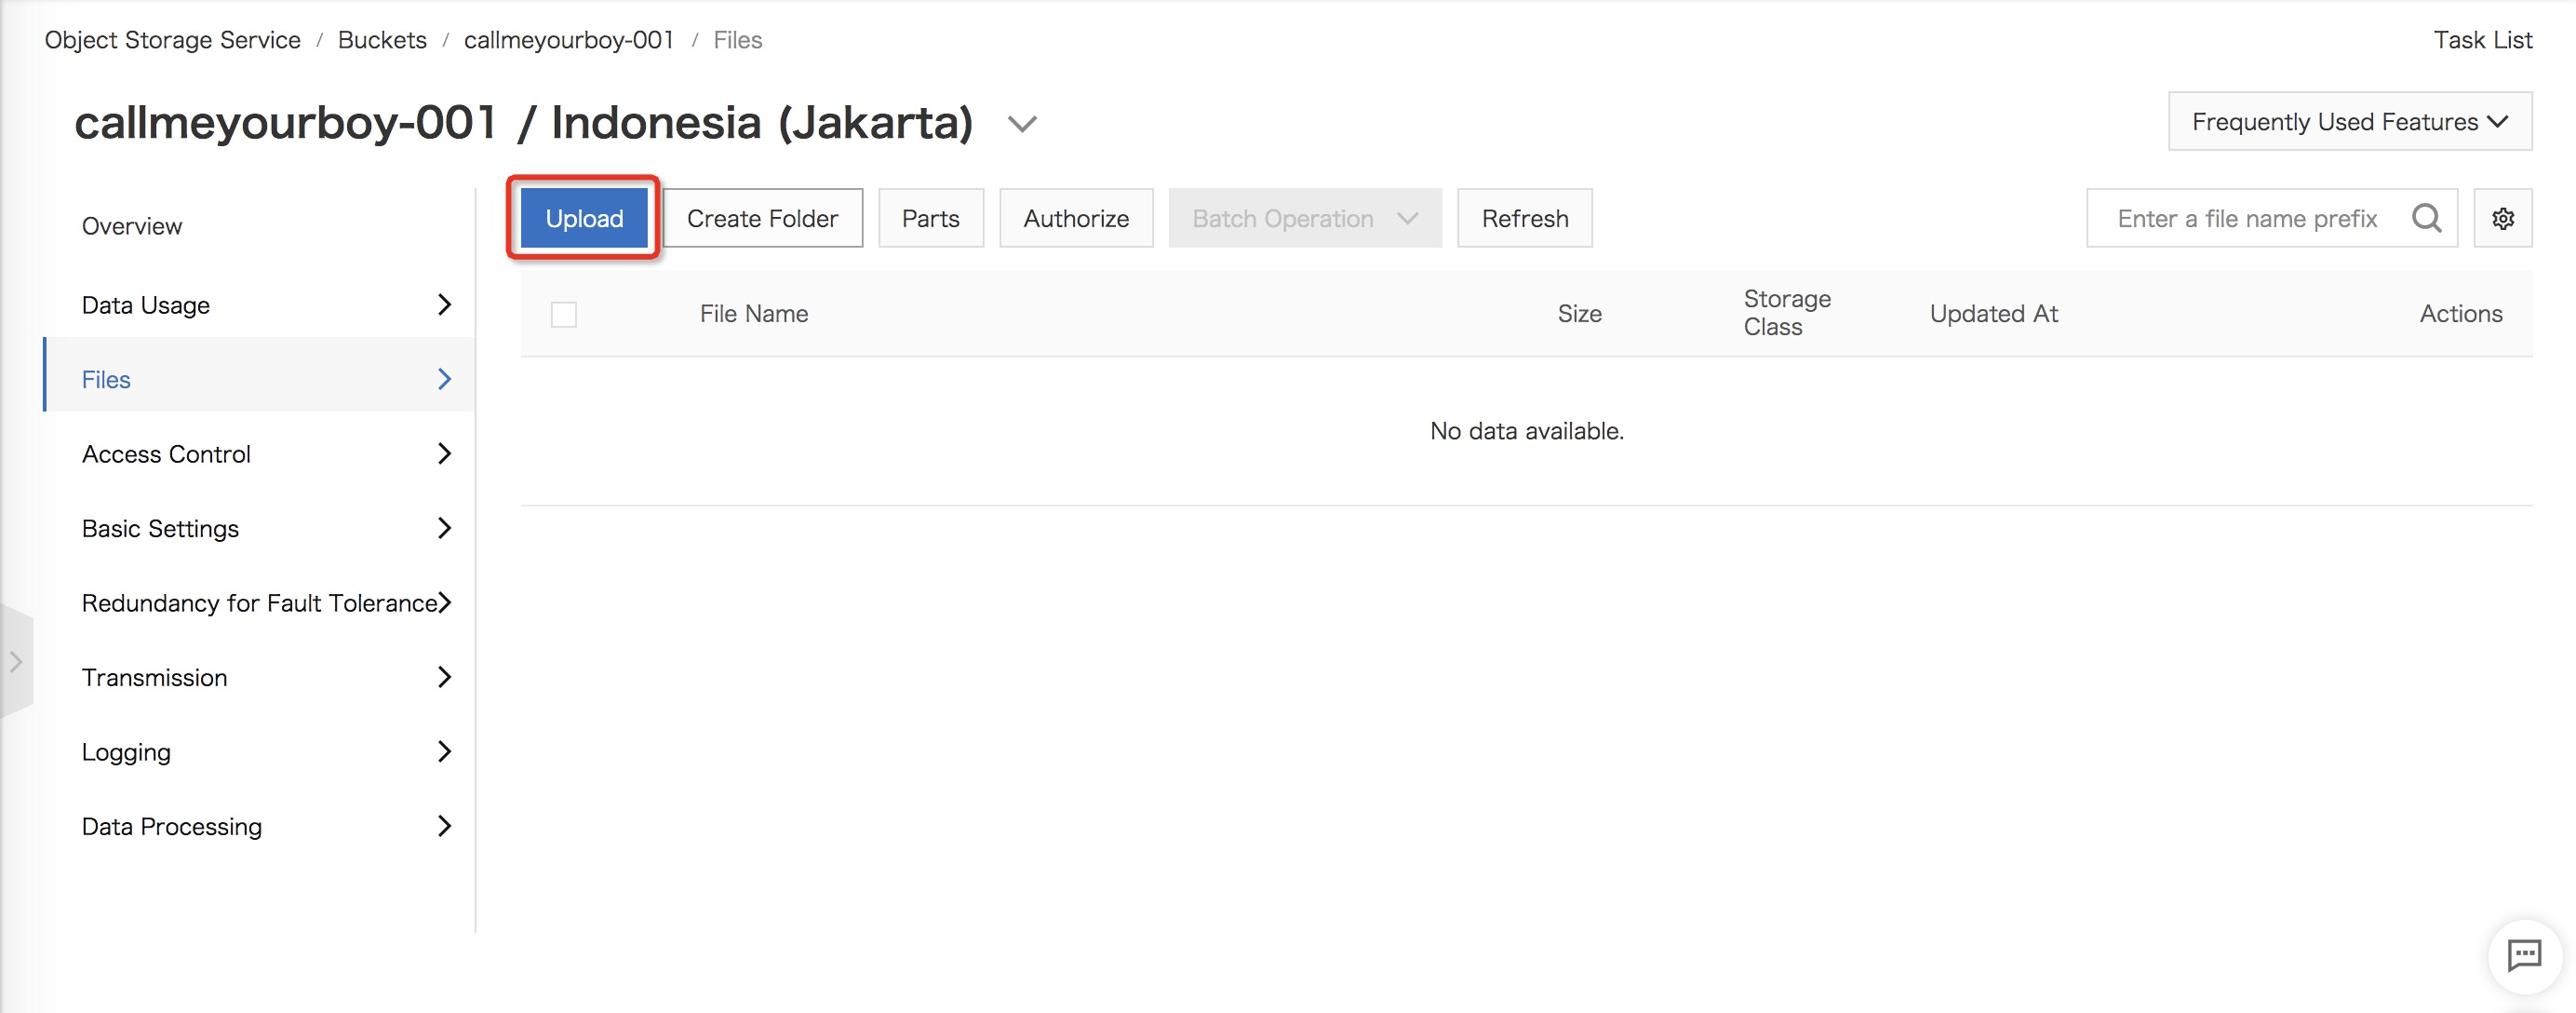Click the search magnifier icon
The image size is (2576, 1013).
point(2426,218)
